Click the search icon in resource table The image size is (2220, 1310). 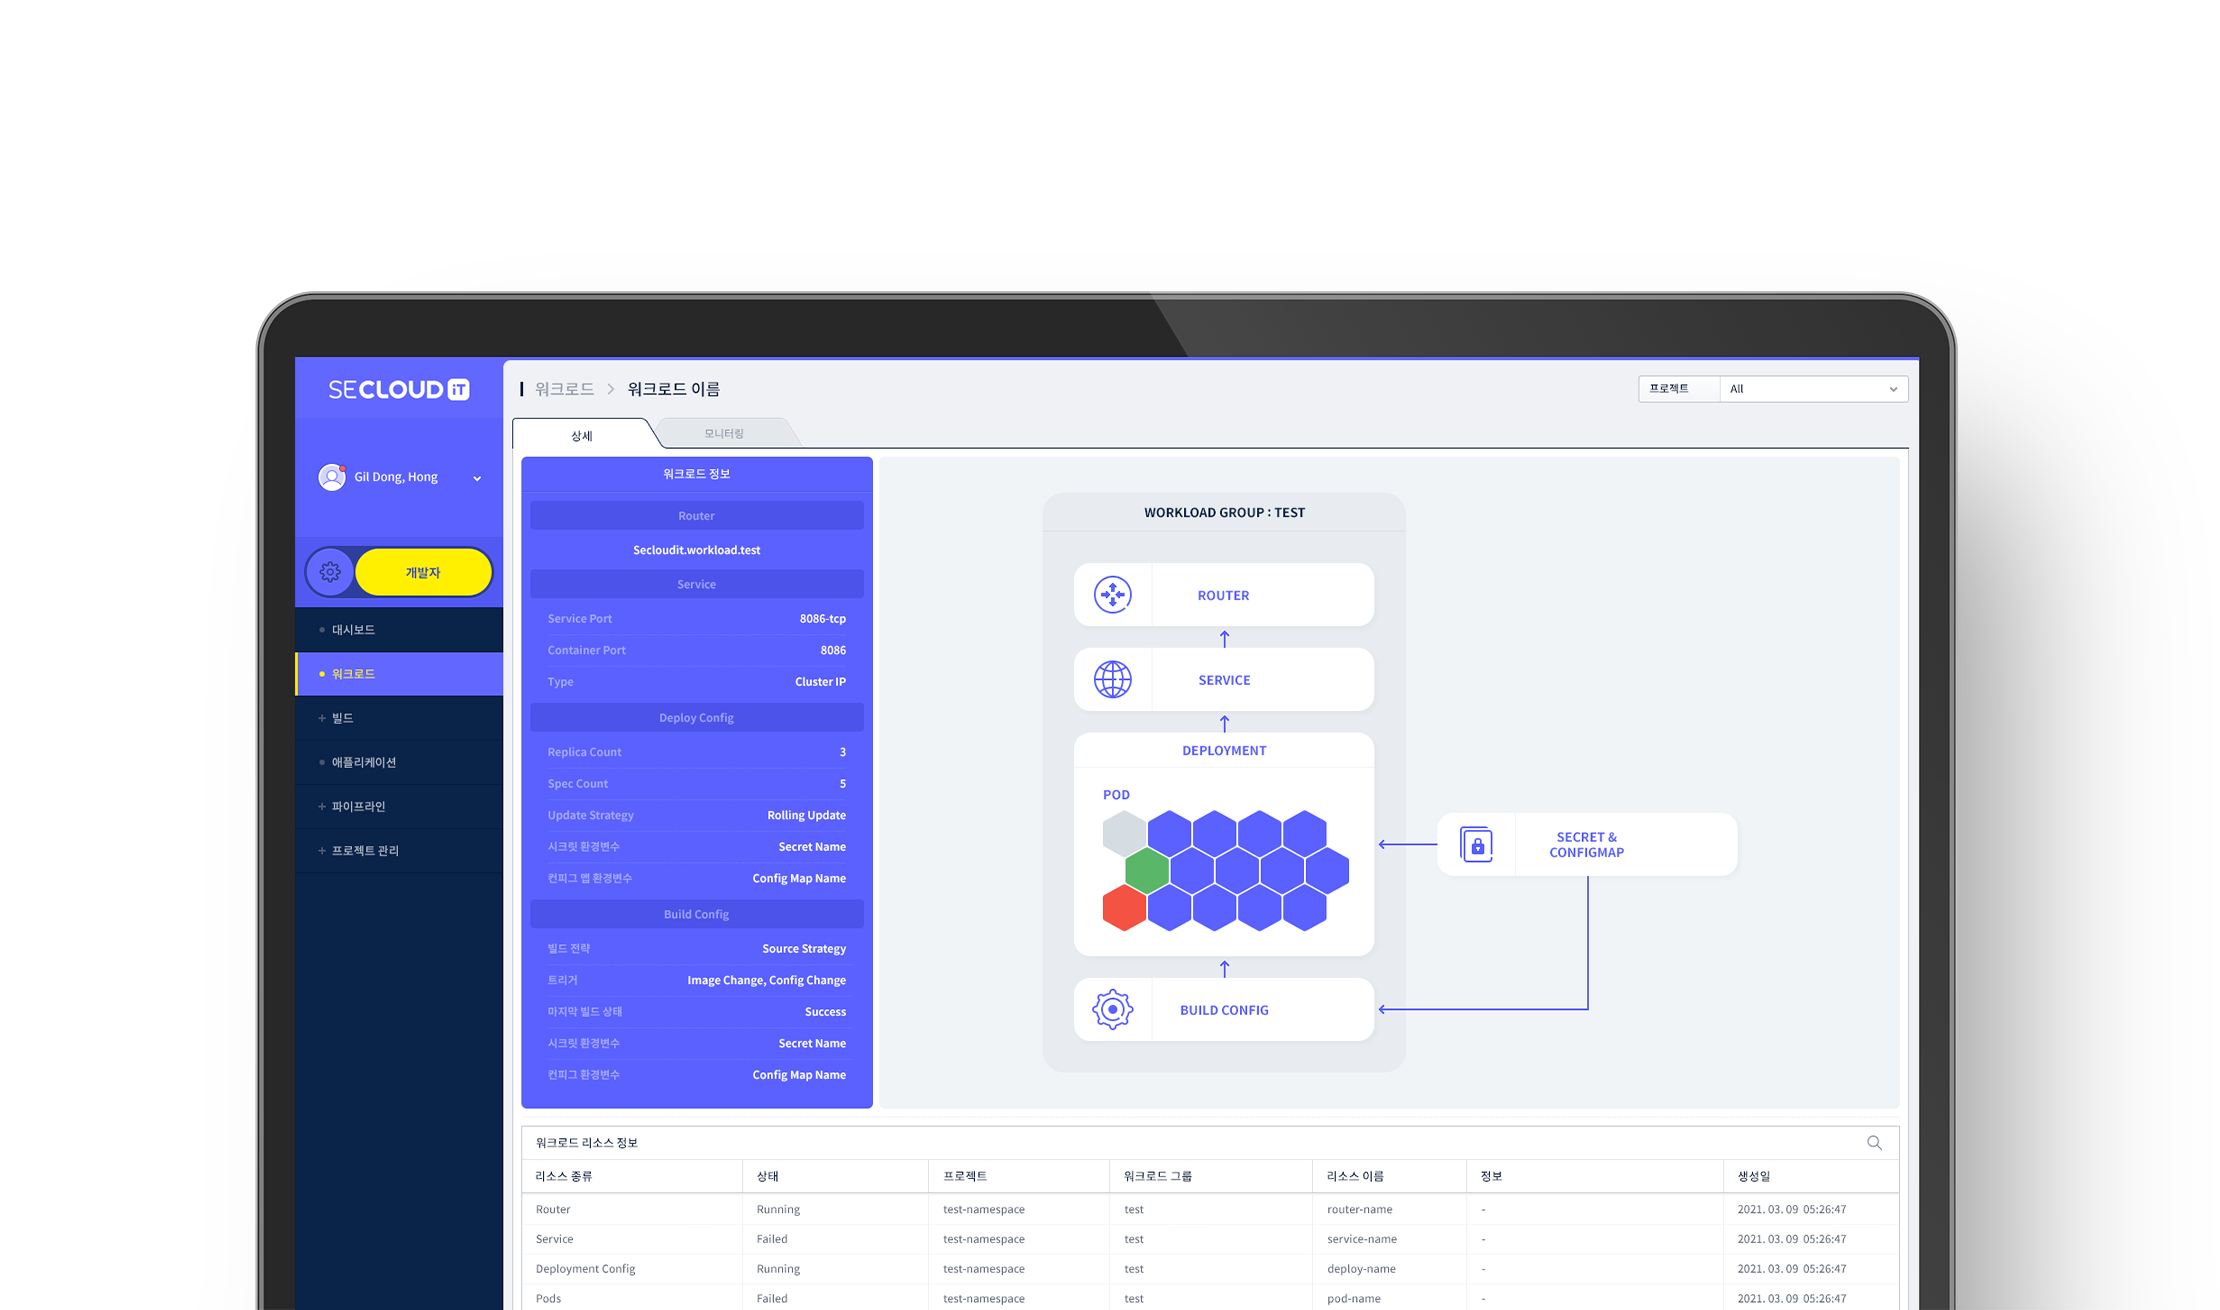tap(1874, 1143)
